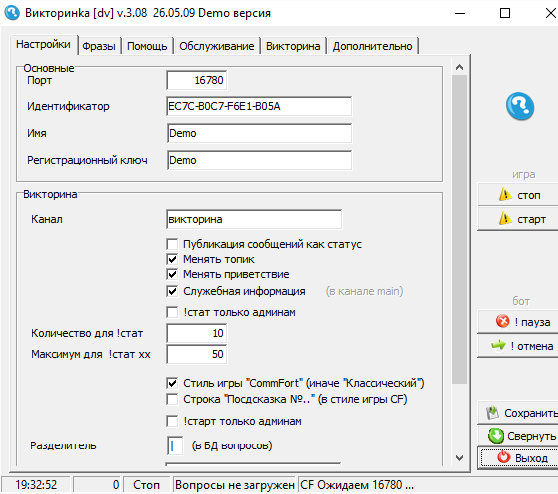The width and height of the screenshot is (558, 494).
Task: Click the ! отмена button
Action: (518, 346)
